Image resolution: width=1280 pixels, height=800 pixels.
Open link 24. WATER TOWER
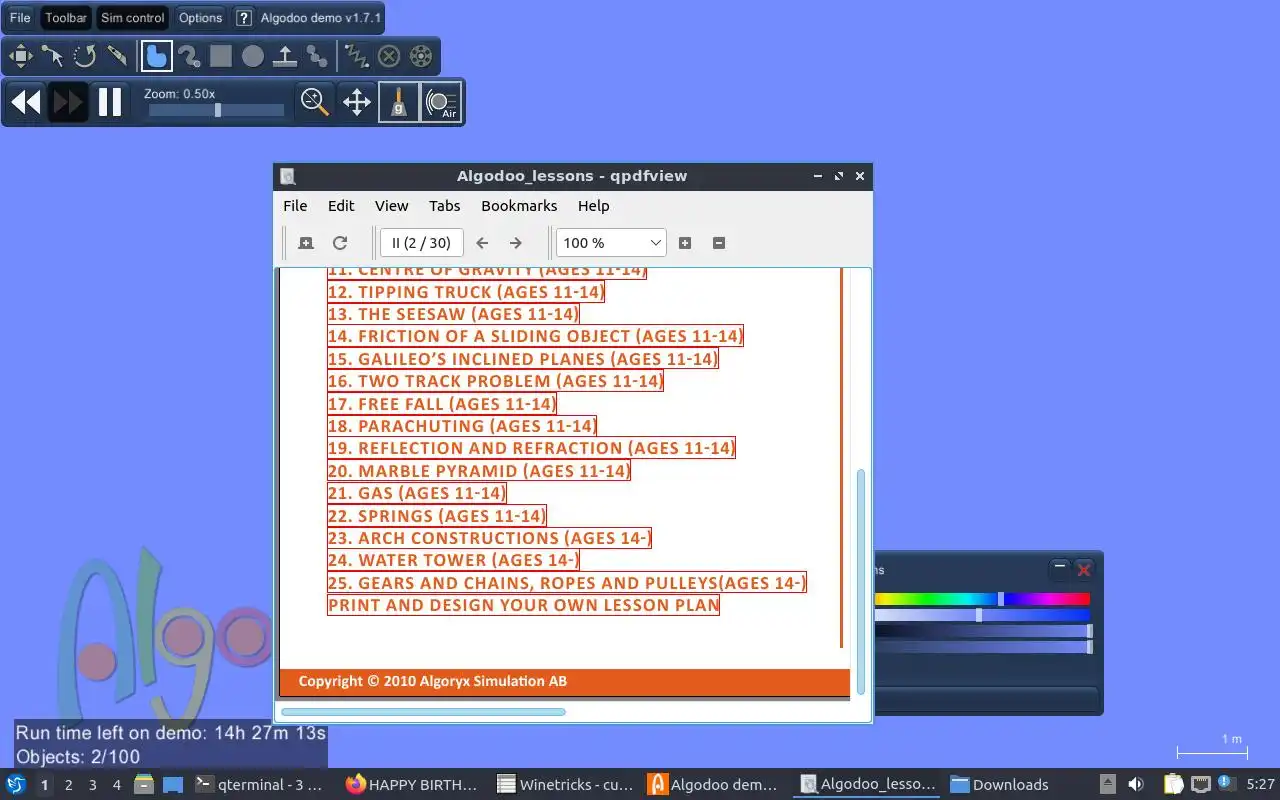[453, 560]
